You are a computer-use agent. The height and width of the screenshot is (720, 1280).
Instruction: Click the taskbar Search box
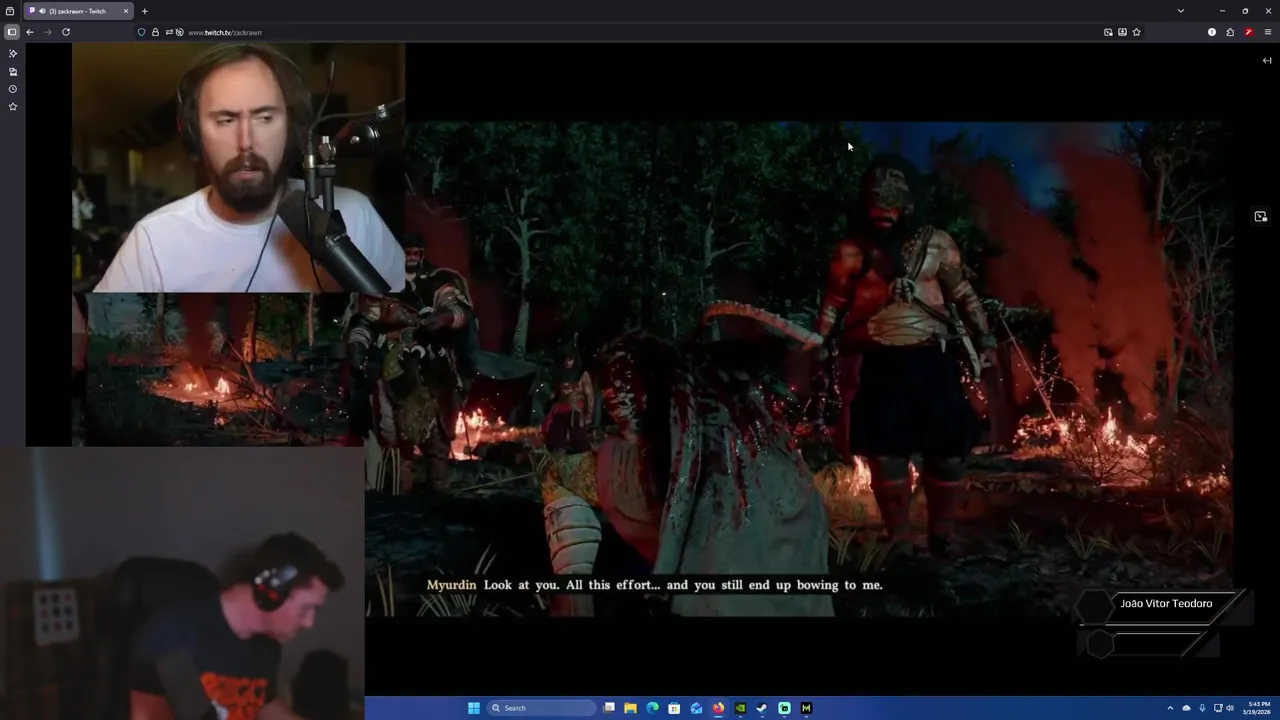(x=539, y=708)
